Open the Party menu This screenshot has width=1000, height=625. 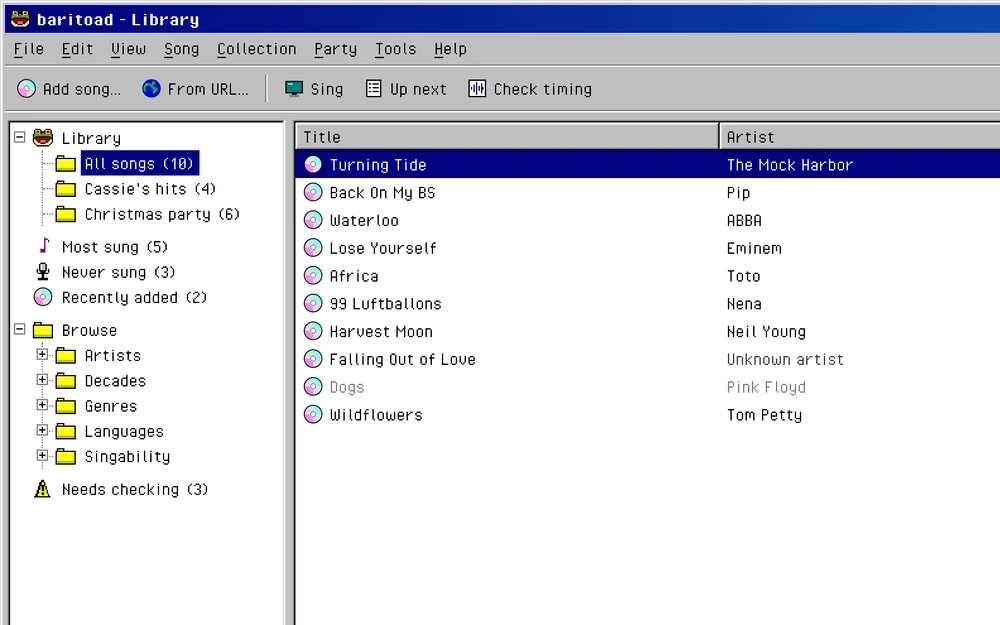335,49
